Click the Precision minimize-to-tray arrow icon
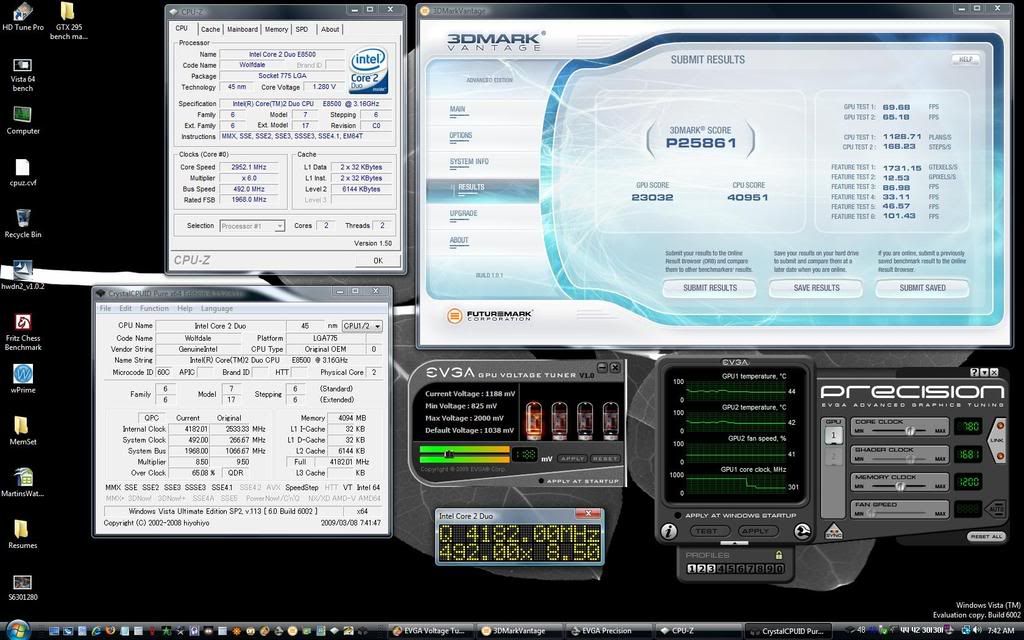Viewport: 1024px width, 640px height. (x=984, y=372)
